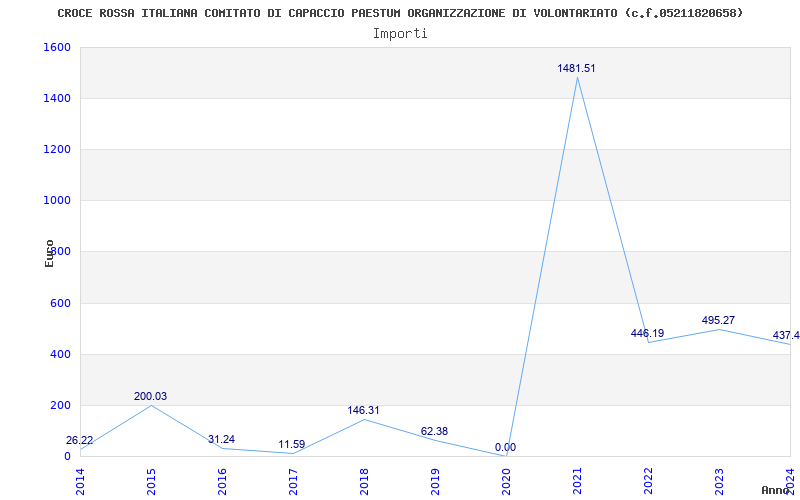Select the 1000 y-axis tick label
Viewport: 800px width, 500px height.
tap(57, 201)
